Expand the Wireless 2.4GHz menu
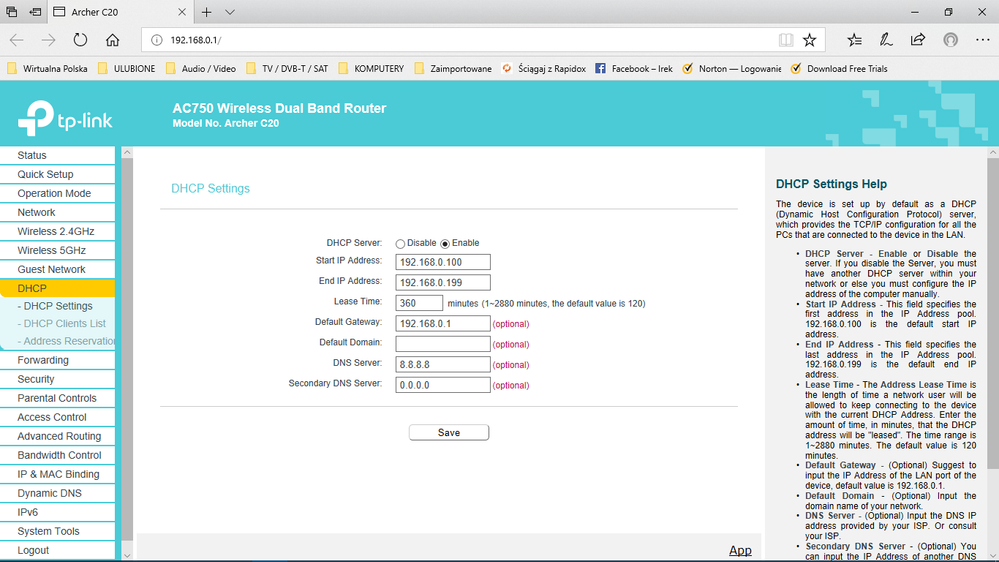This screenshot has width=999, height=562. point(56,231)
